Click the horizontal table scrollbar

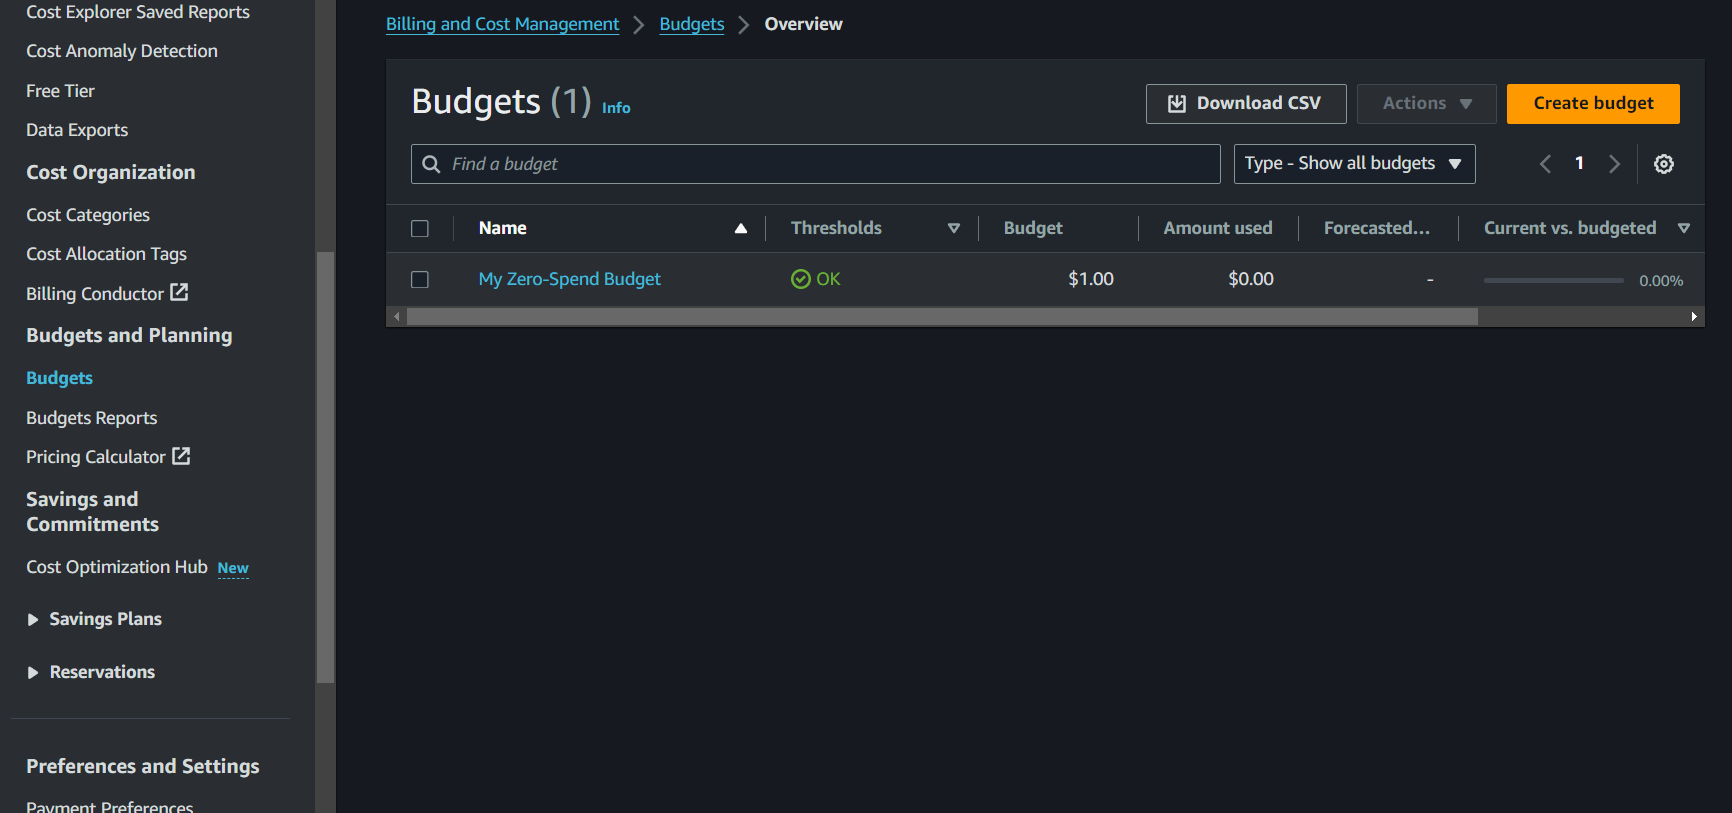941,317
